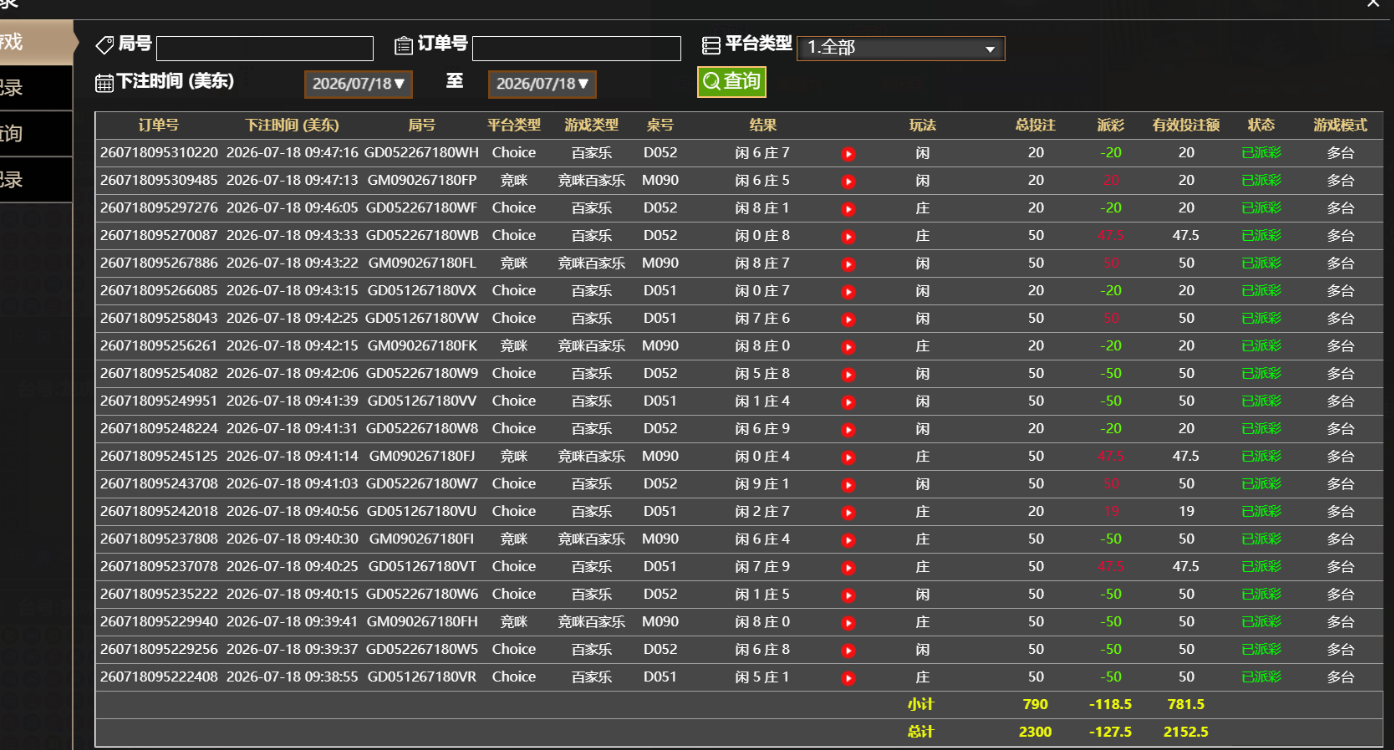Select order number 260718095310220

158,153
